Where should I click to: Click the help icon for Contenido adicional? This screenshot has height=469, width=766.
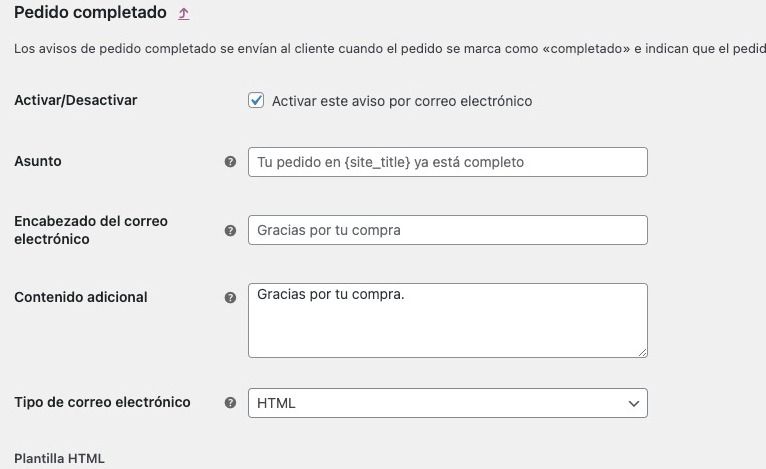pos(230,298)
